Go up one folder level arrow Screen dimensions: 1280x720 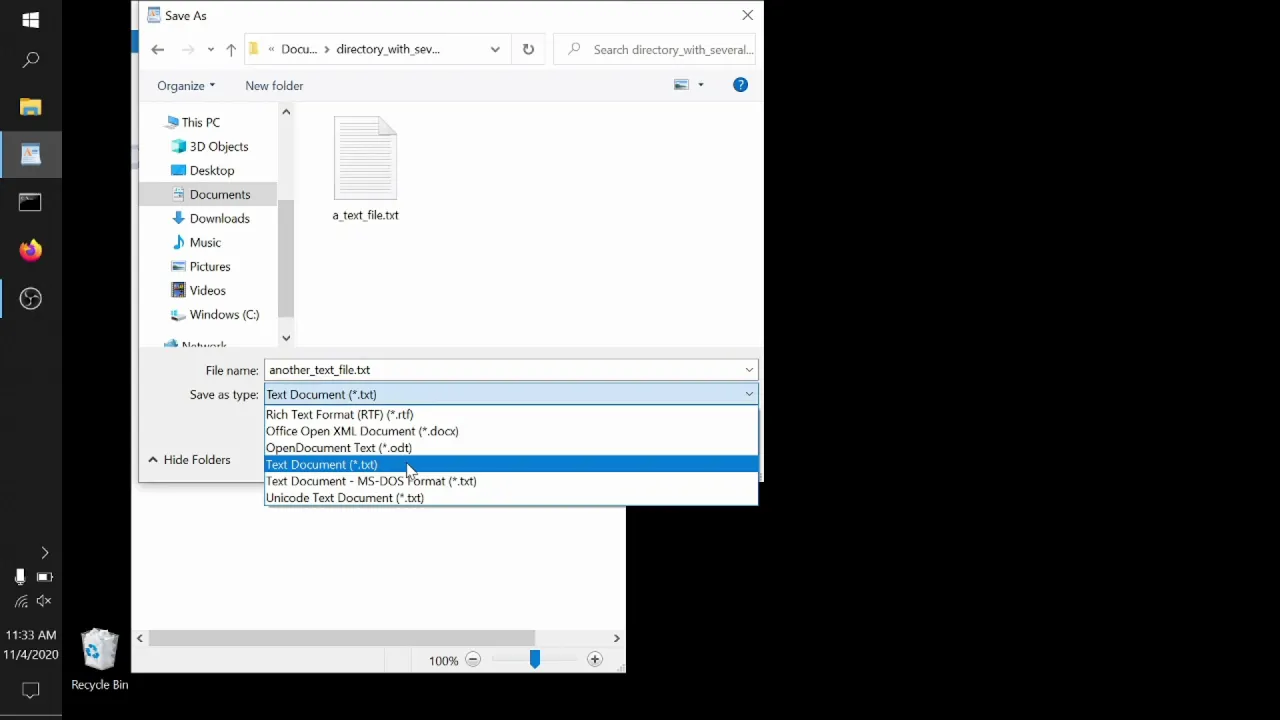point(231,49)
